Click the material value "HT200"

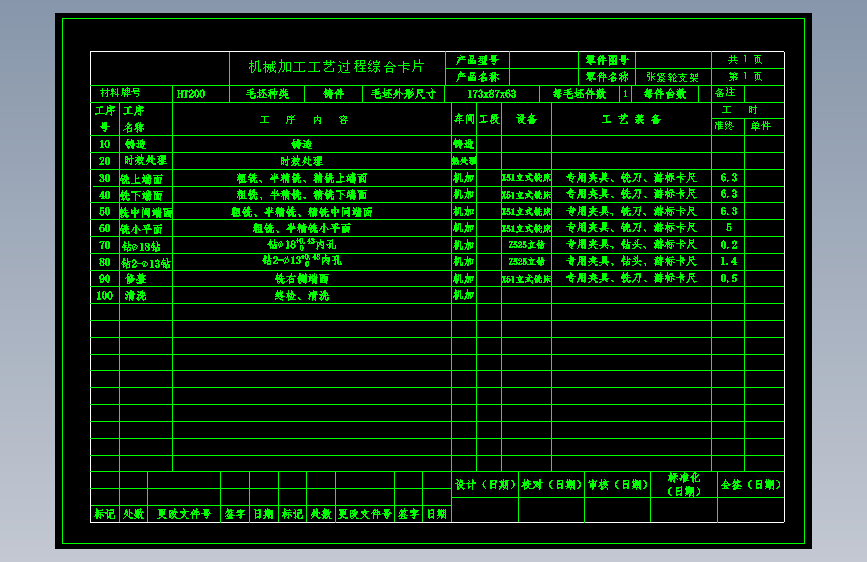point(191,94)
